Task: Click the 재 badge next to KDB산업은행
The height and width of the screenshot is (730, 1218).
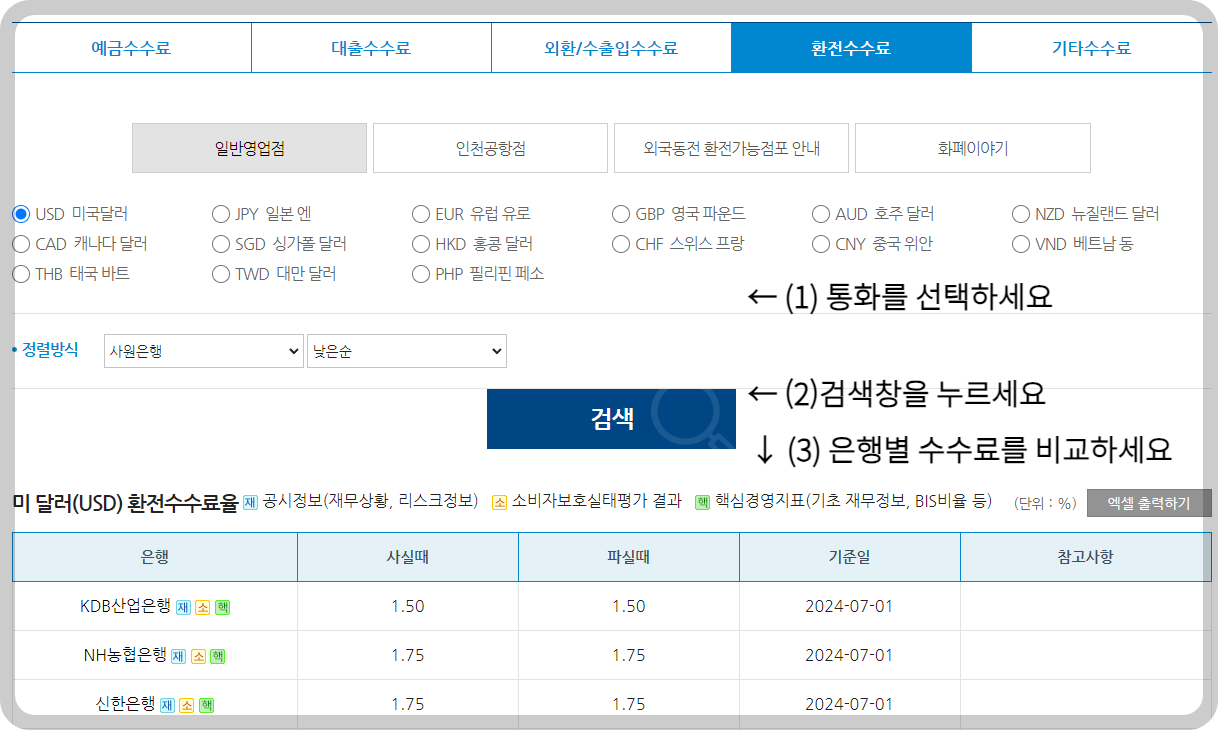Action: tap(182, 607)
